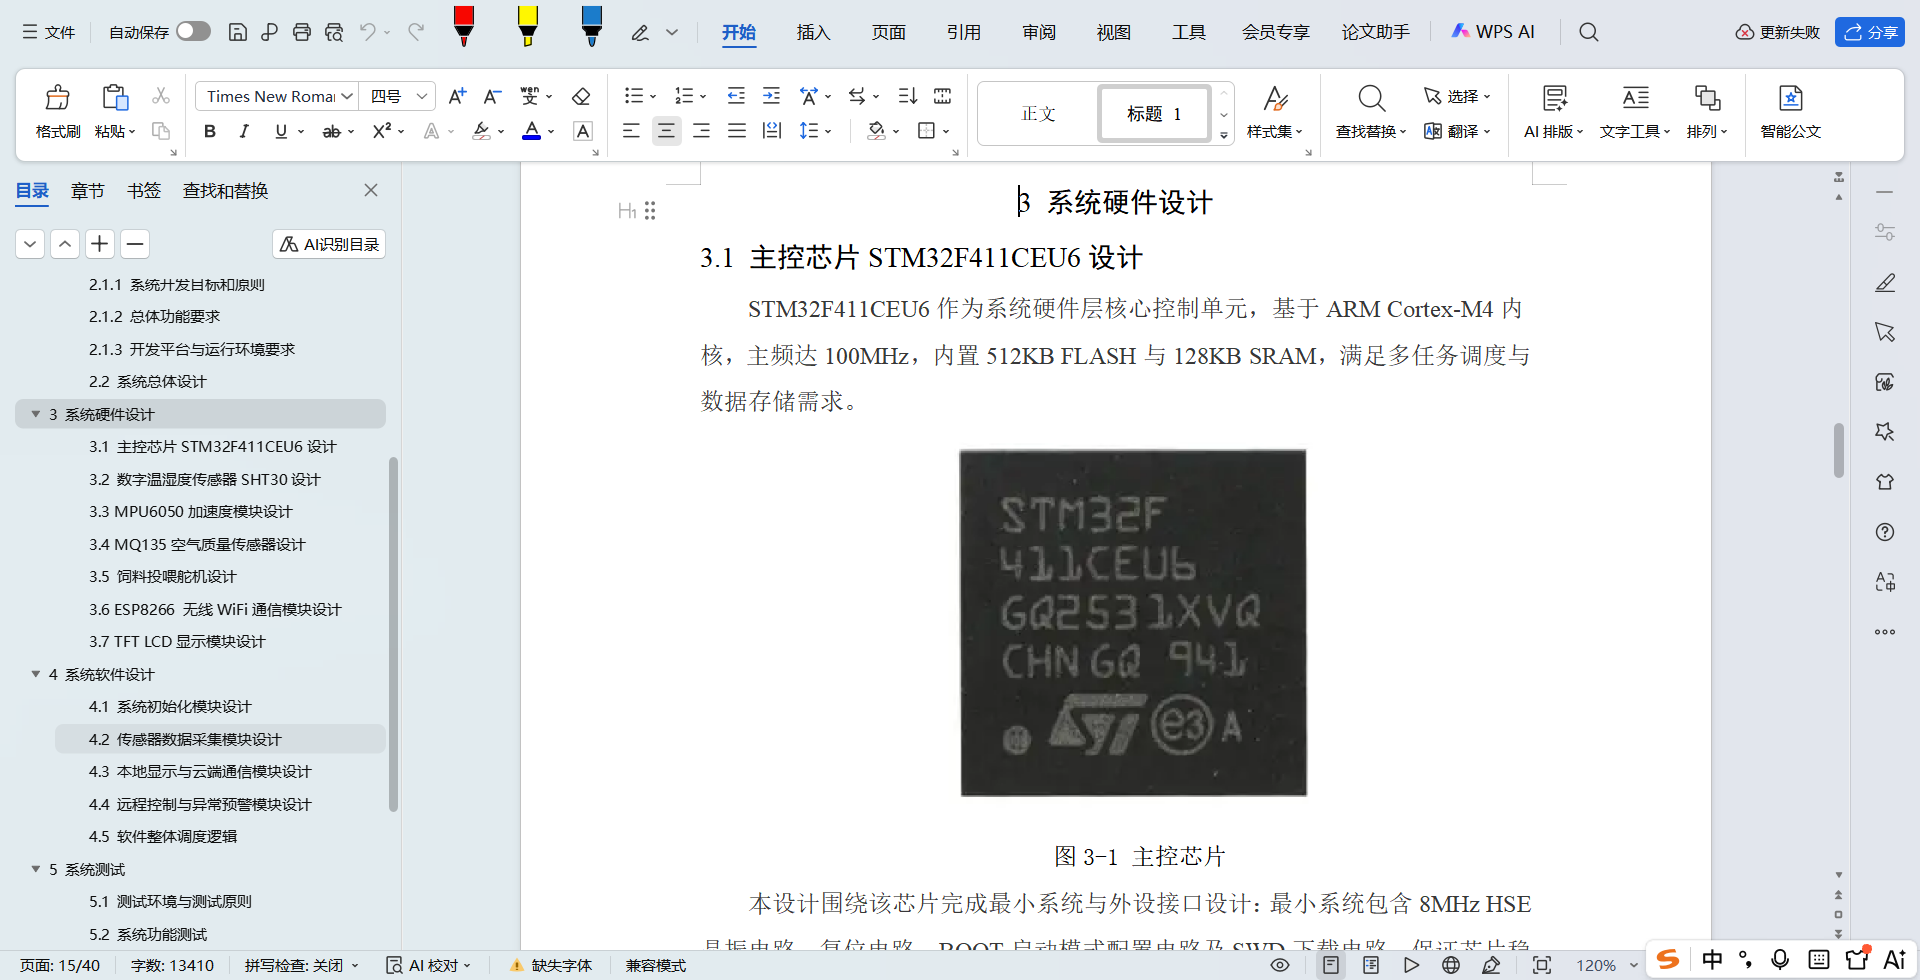Go to outline item '4.2 传感器数据采集模块设计'
1920x980 pixels.
220,739
